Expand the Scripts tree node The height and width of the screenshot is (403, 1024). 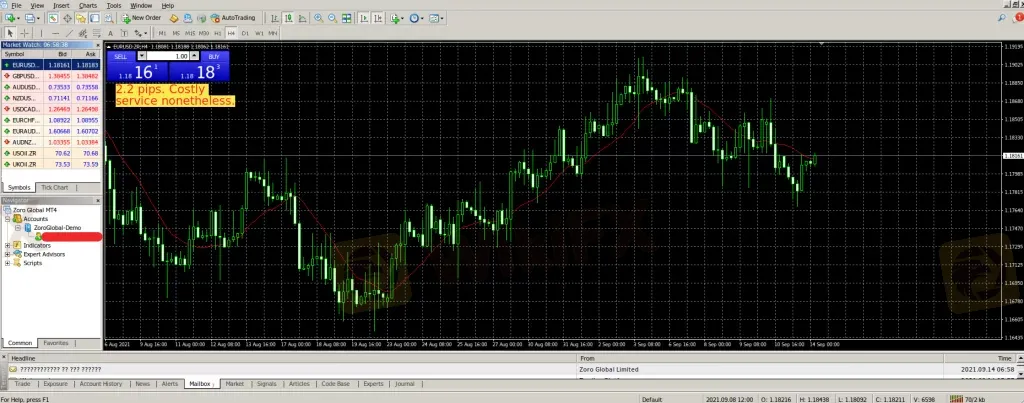pyautogui.click(x=8, y=263)
